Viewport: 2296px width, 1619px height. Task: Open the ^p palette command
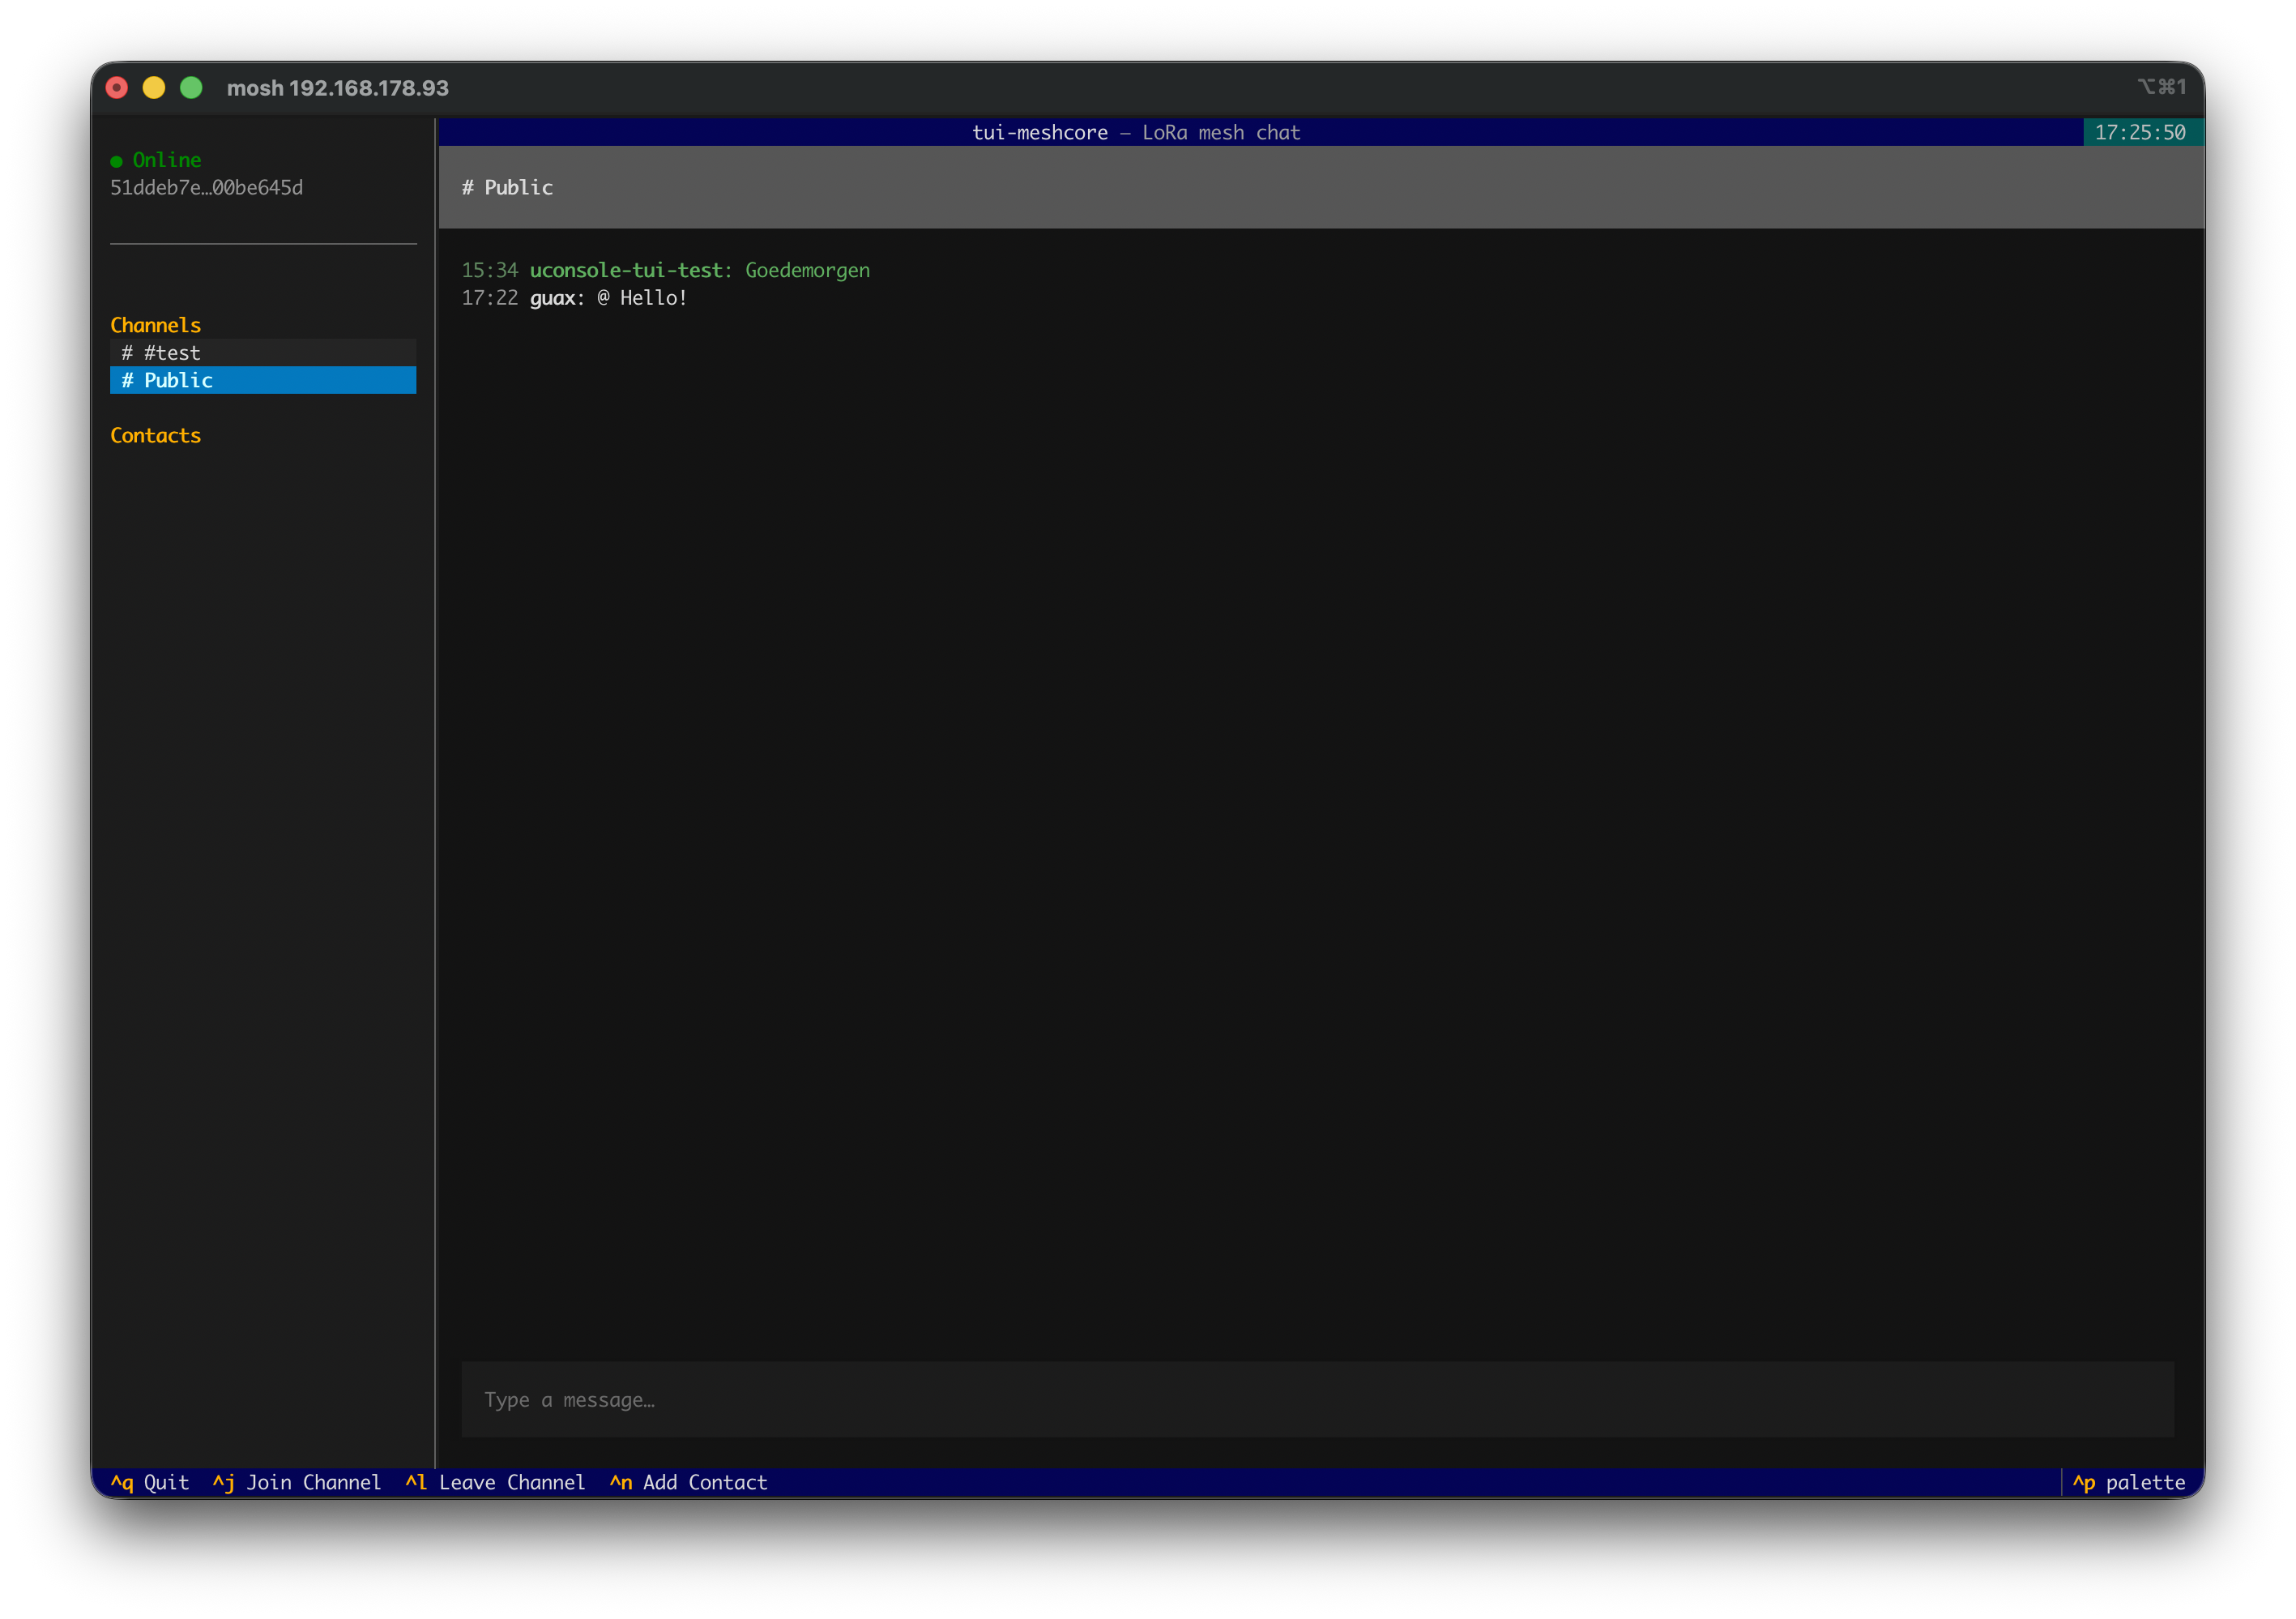[x=2129, y=1483]
